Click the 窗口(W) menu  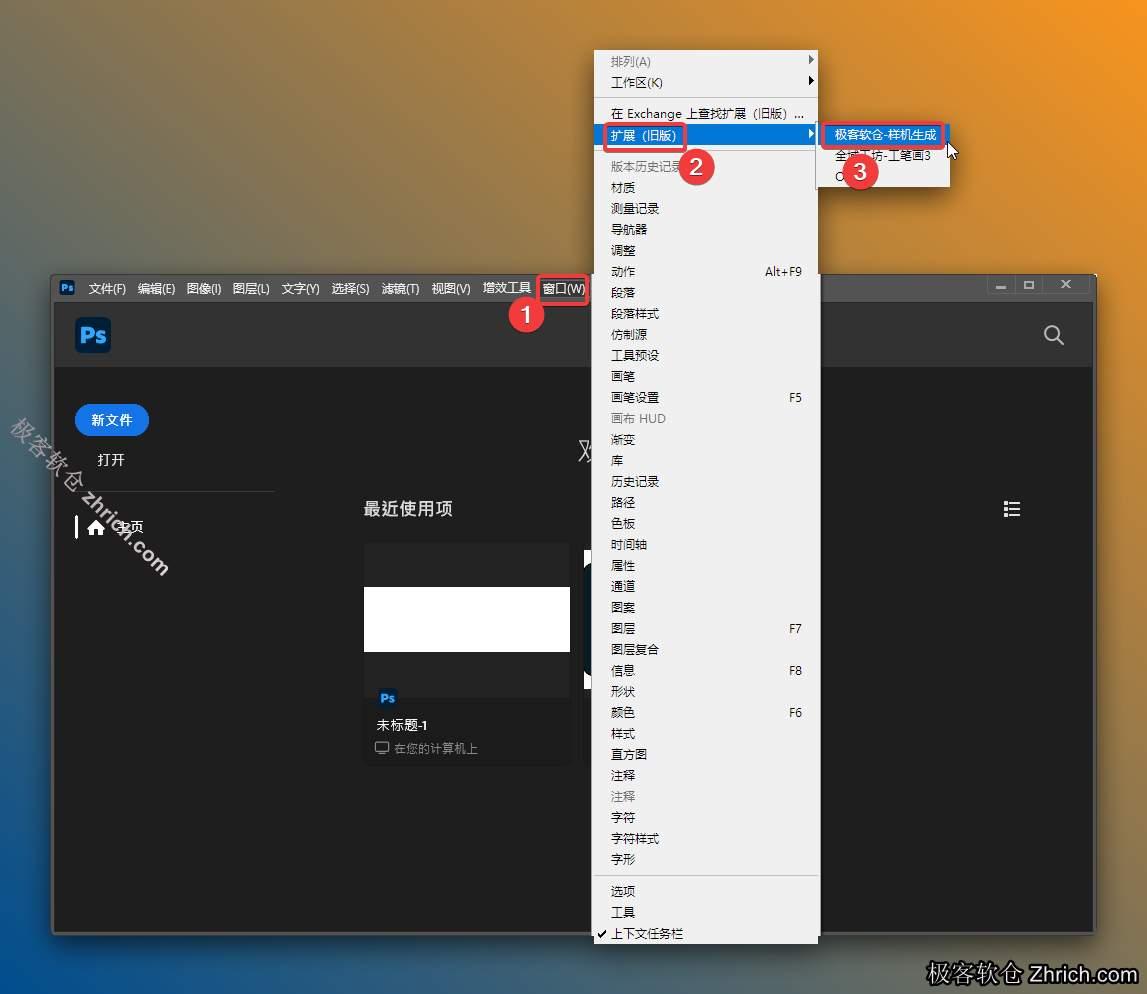(563, 289)
